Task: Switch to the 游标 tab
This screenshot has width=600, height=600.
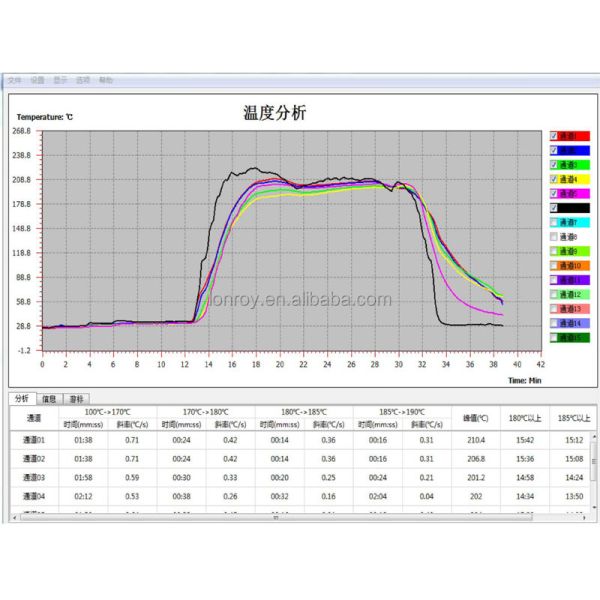Action: point(76,399)
